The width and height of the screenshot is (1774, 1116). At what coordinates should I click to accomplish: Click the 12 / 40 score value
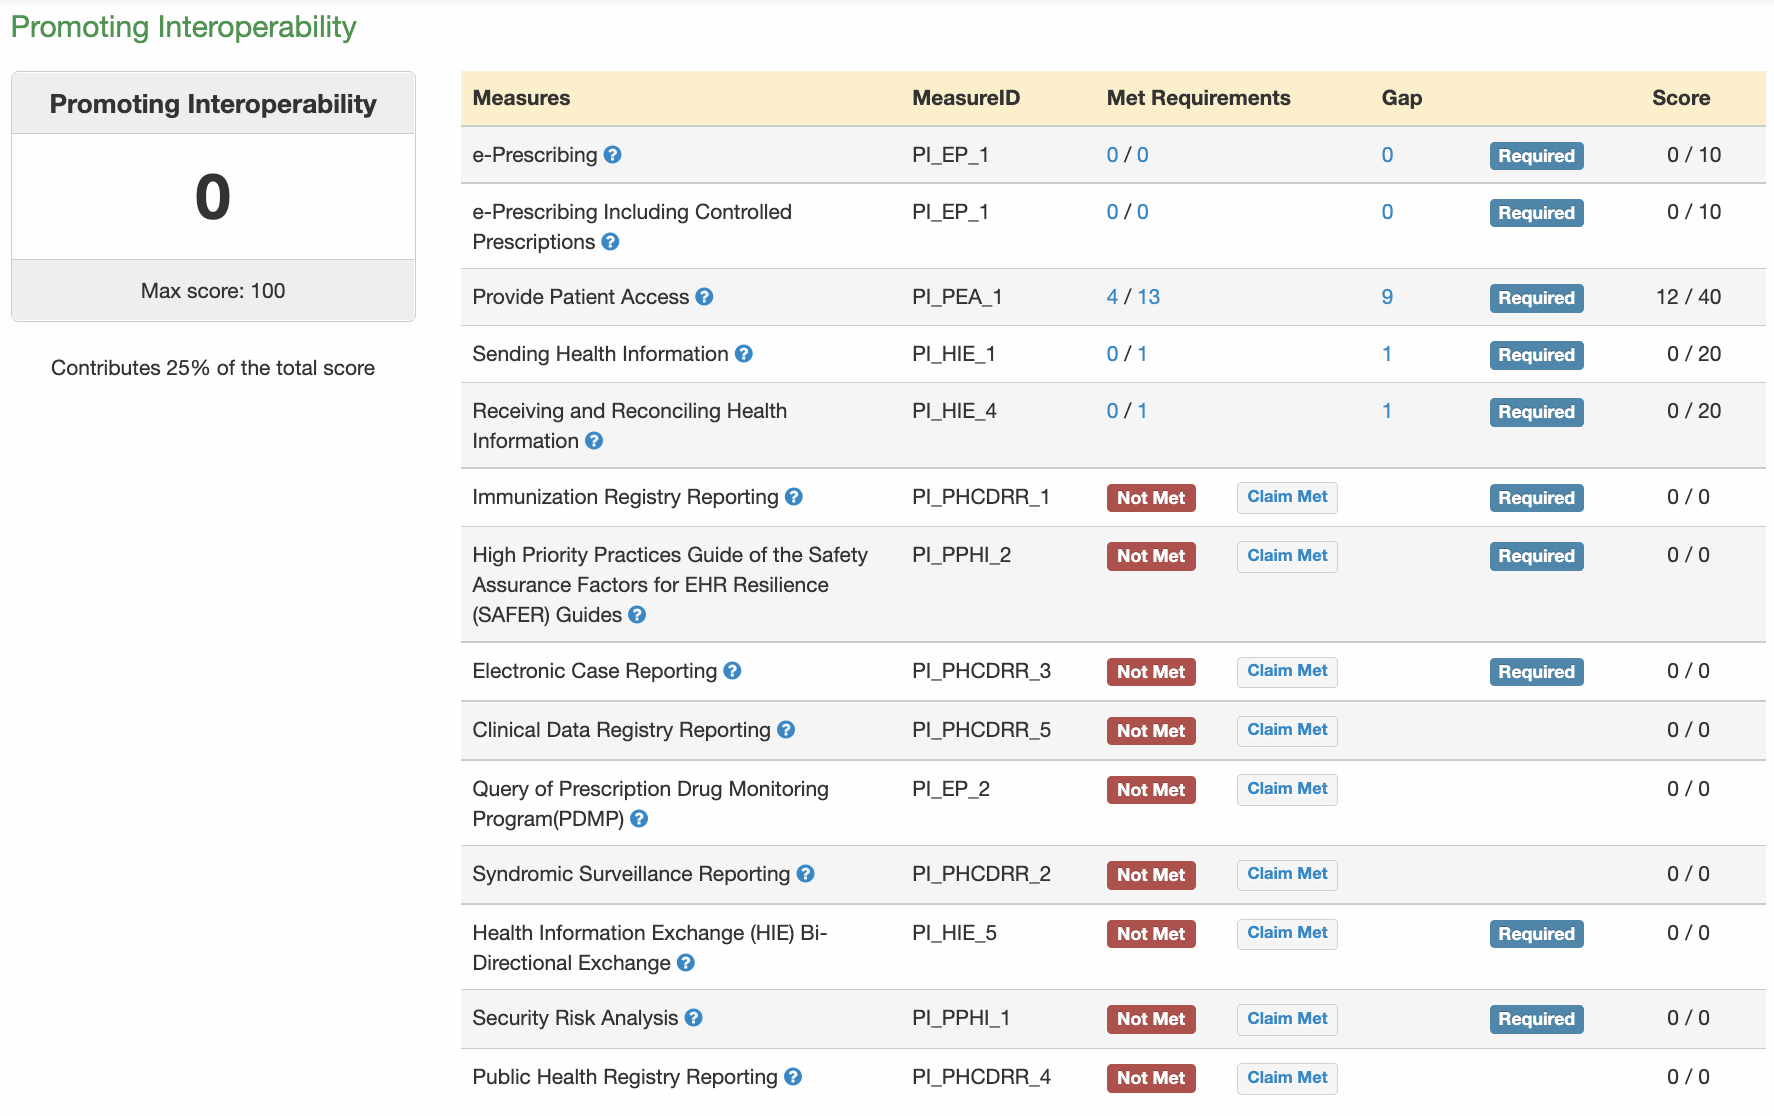coord(1688,297)
